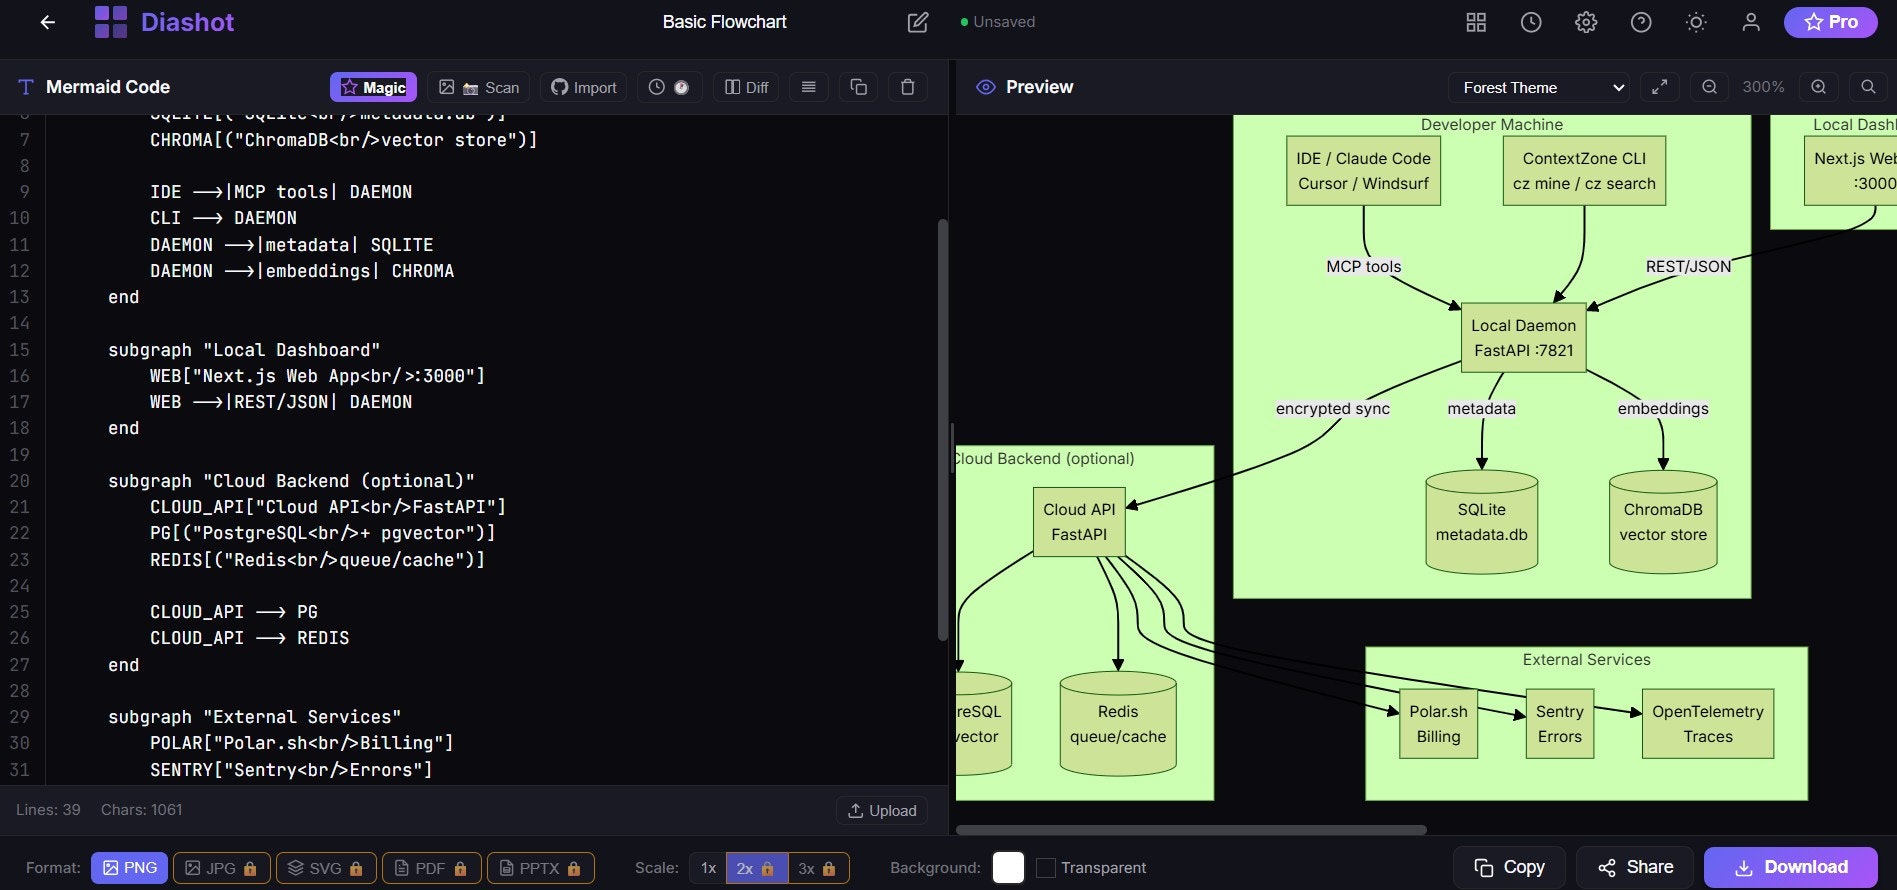
Task: Copy Mermaid code with copy icon
Action: click(858, 87)
